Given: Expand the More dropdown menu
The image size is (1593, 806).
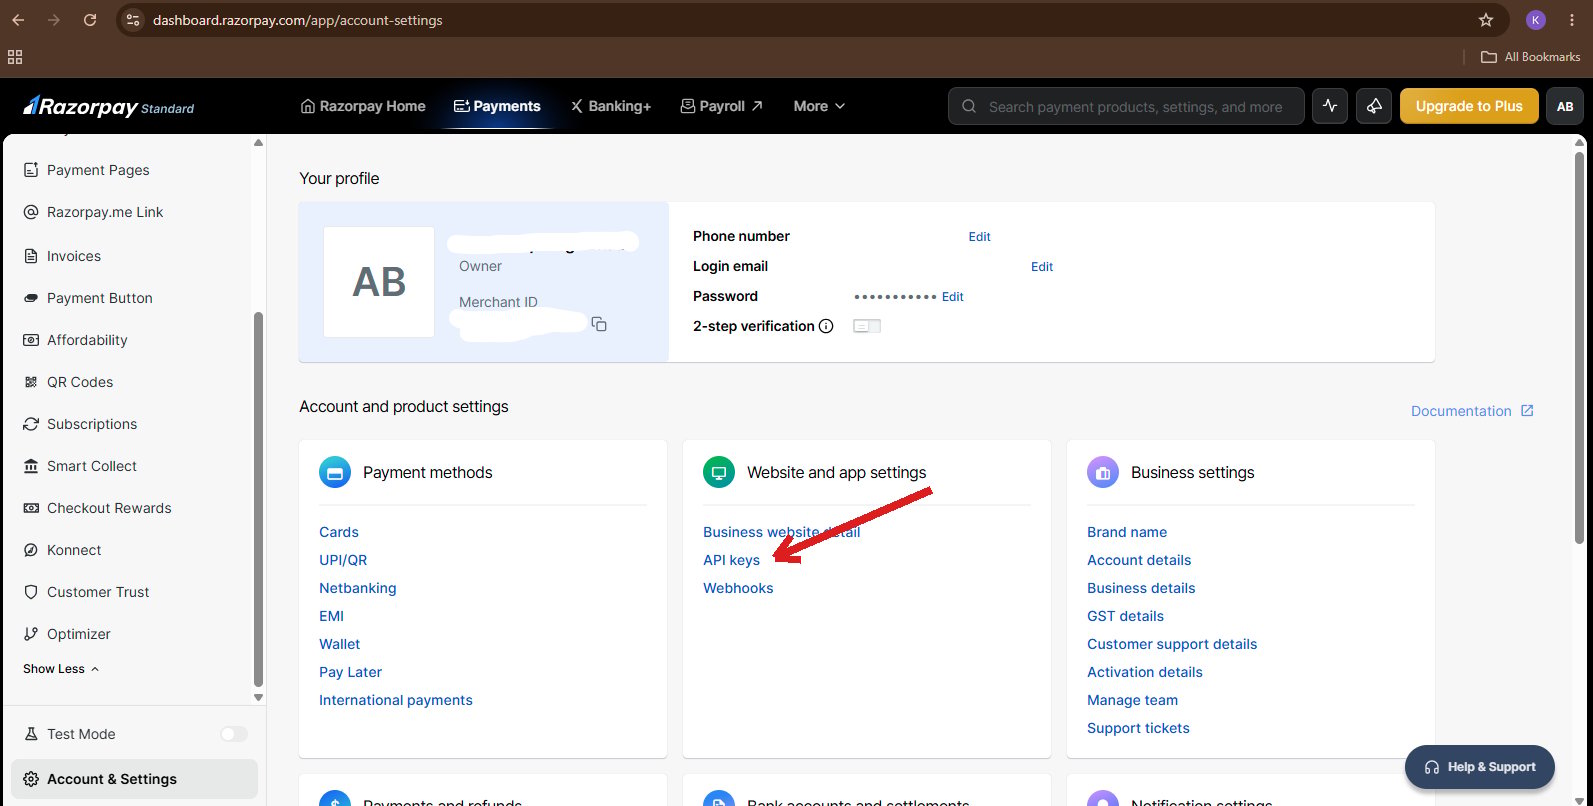Looking at the screenshot, I should [819, 106].
